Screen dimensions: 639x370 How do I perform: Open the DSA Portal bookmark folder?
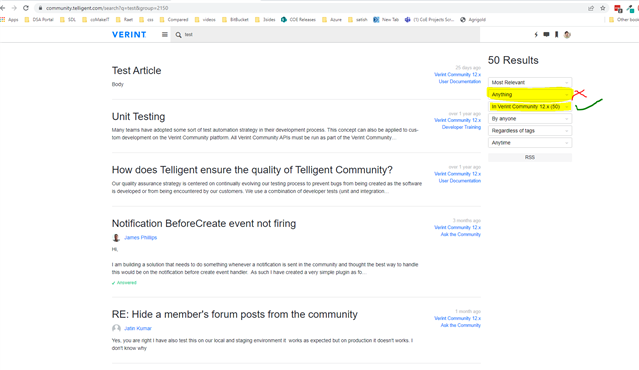click(x=39, y=20)
